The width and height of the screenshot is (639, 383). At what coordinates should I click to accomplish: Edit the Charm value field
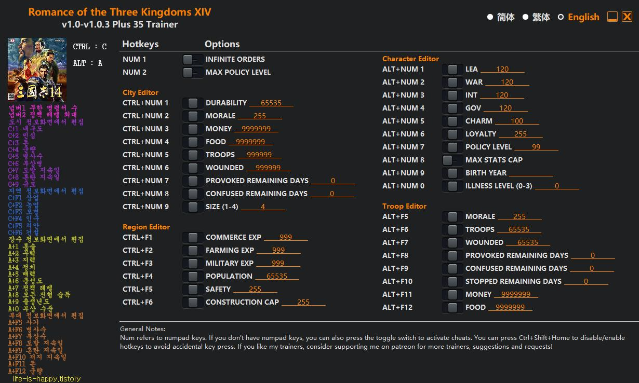pos(517,121)
